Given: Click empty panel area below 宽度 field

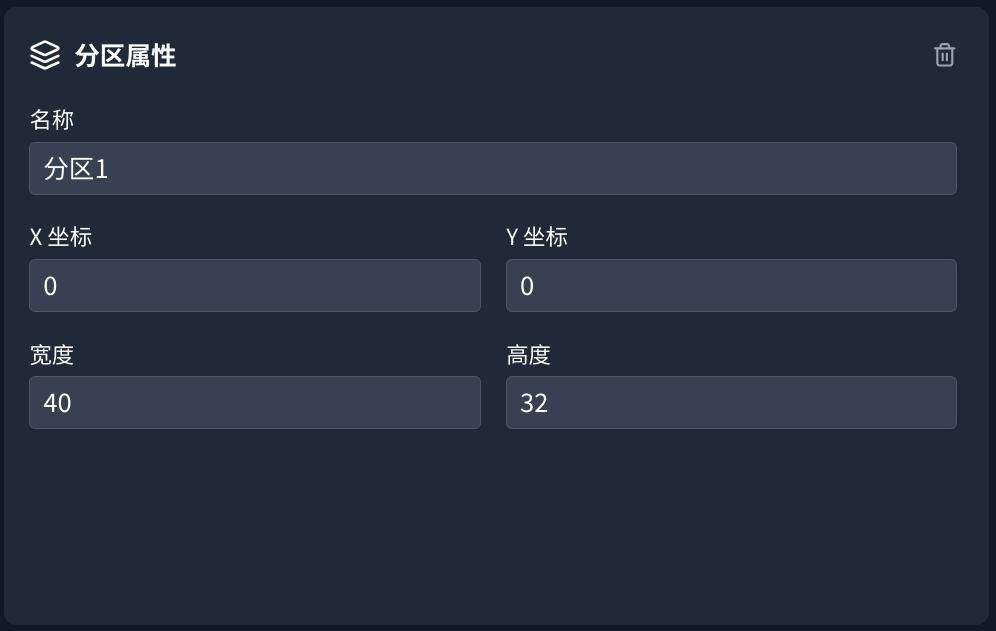Looking at the screenshot, I should [x=254, y=520].
